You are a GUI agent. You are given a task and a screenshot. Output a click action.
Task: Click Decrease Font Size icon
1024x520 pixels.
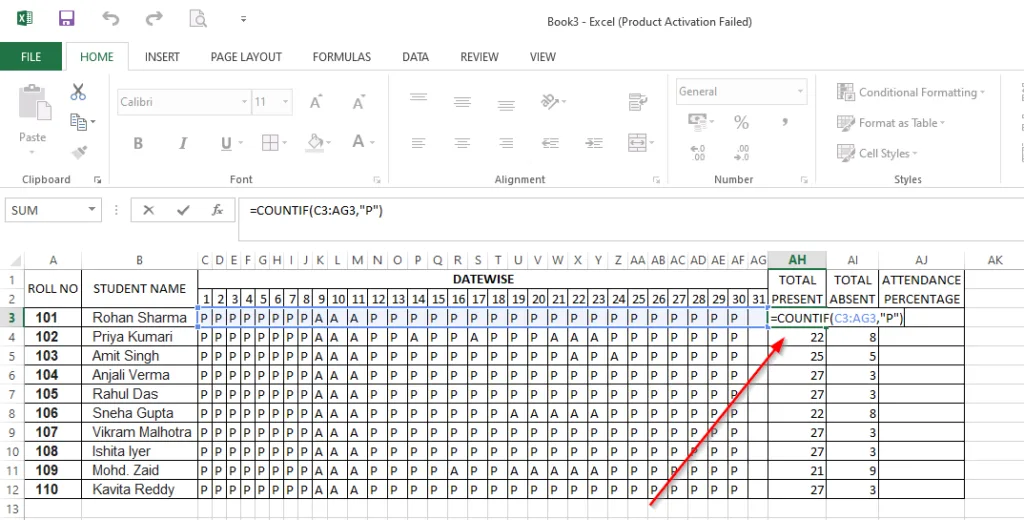tap(359, 102)
